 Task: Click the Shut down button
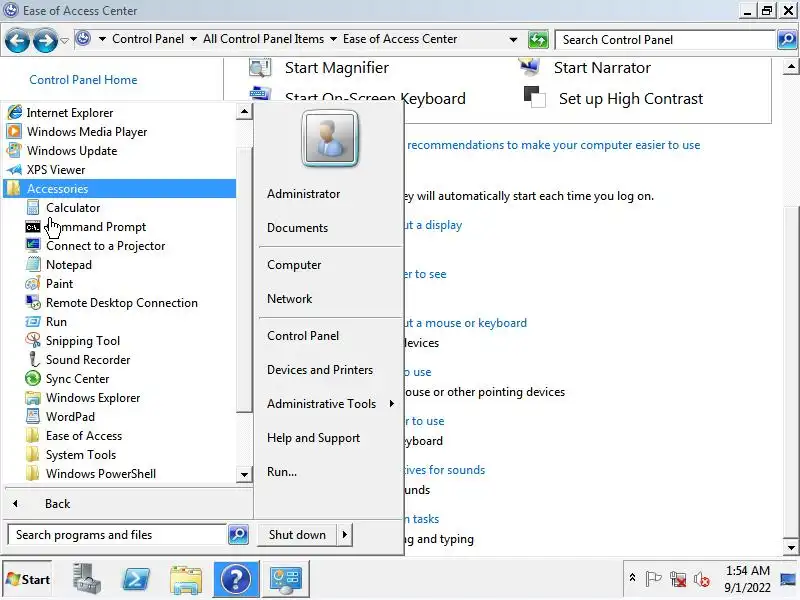point(297,535)
